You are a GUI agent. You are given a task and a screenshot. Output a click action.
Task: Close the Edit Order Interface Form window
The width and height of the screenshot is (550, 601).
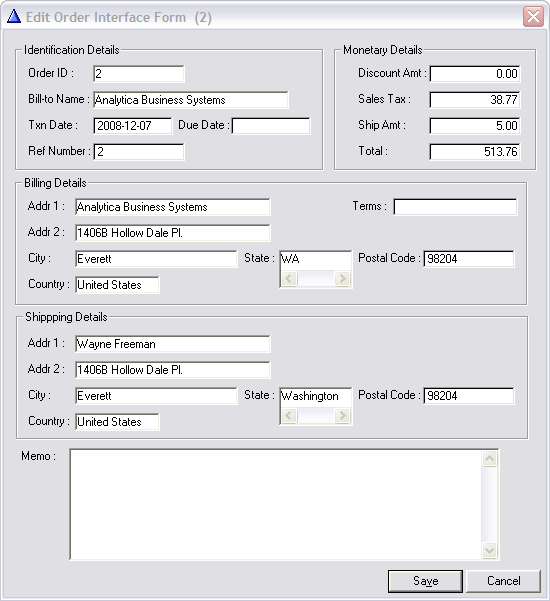click(x=533, y=17)
